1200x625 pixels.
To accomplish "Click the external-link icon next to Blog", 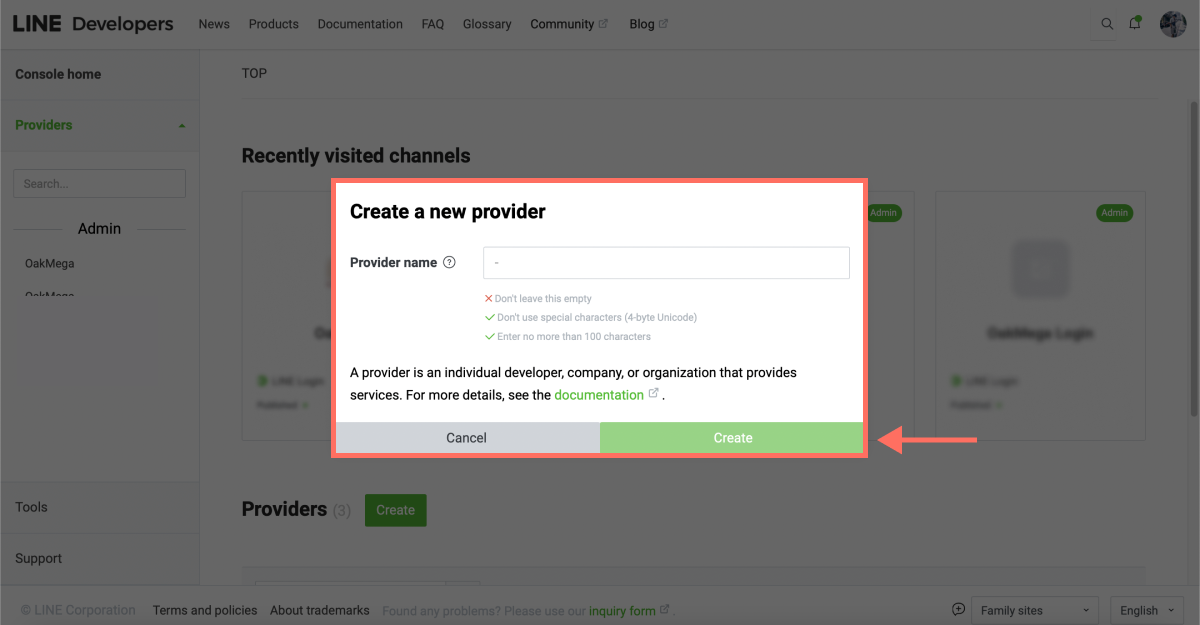I will point(665,22).
